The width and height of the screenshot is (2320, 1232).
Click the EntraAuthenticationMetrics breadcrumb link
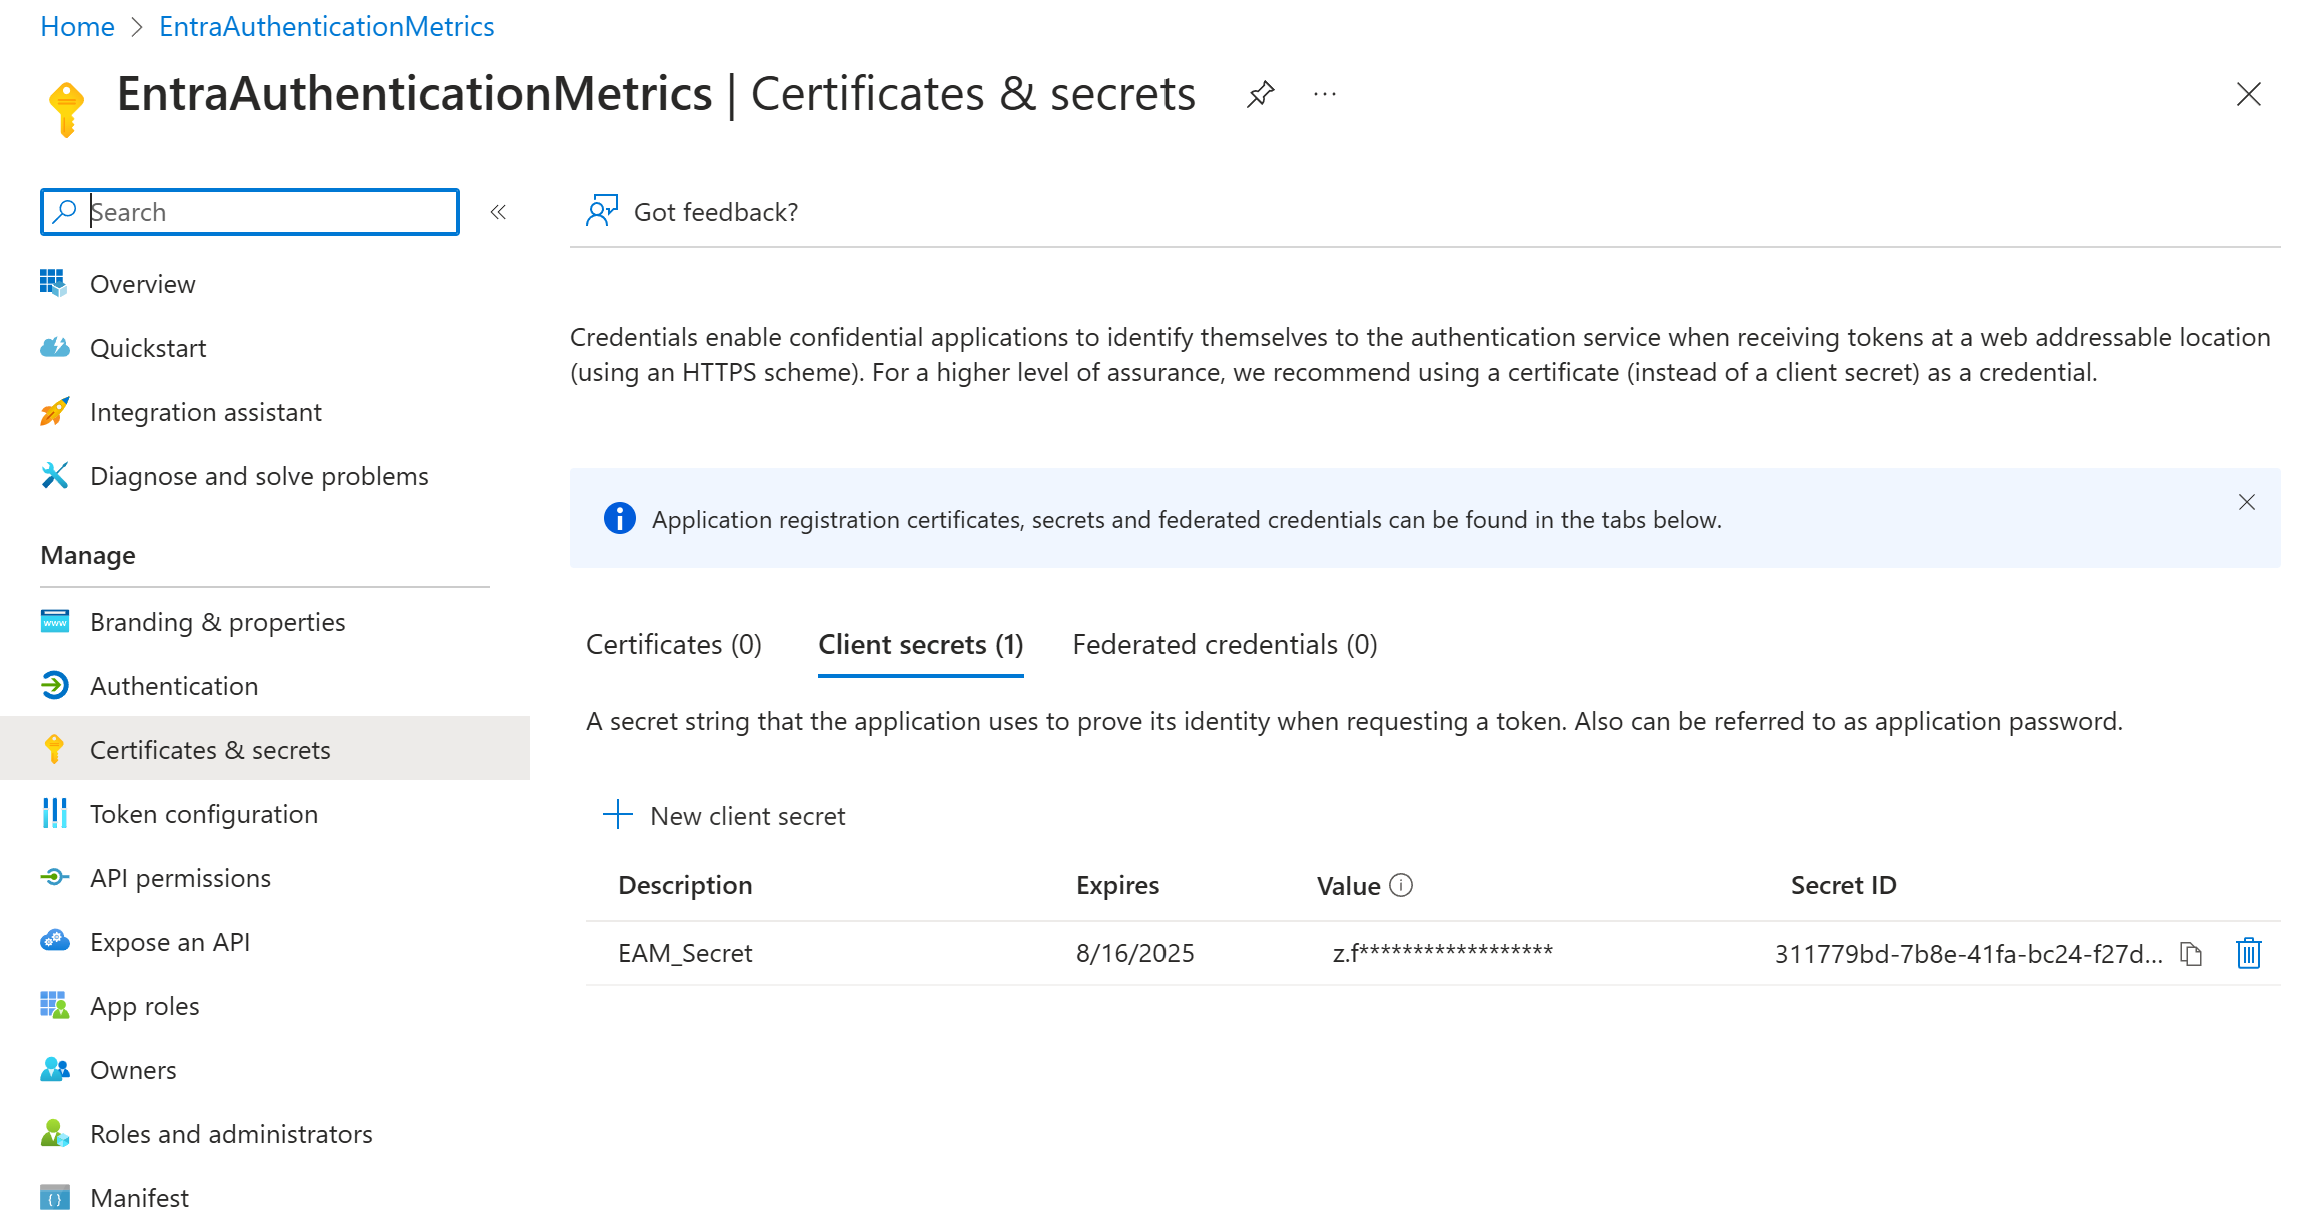[326, 26]
